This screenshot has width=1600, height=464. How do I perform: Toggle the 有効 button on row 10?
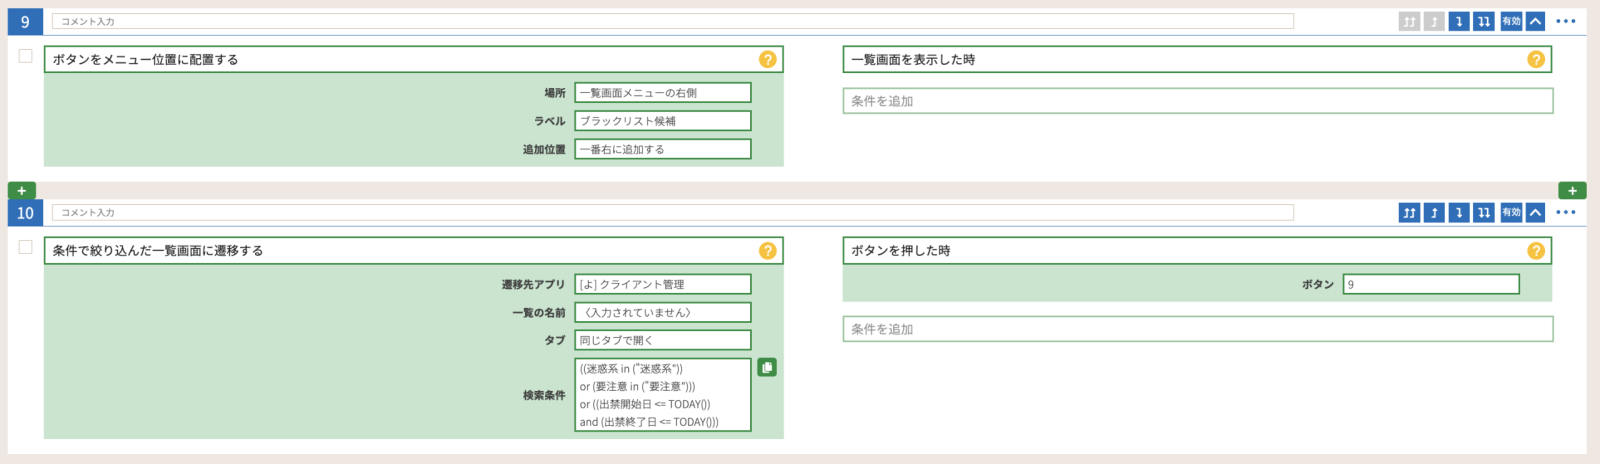tap(1510, 213)
